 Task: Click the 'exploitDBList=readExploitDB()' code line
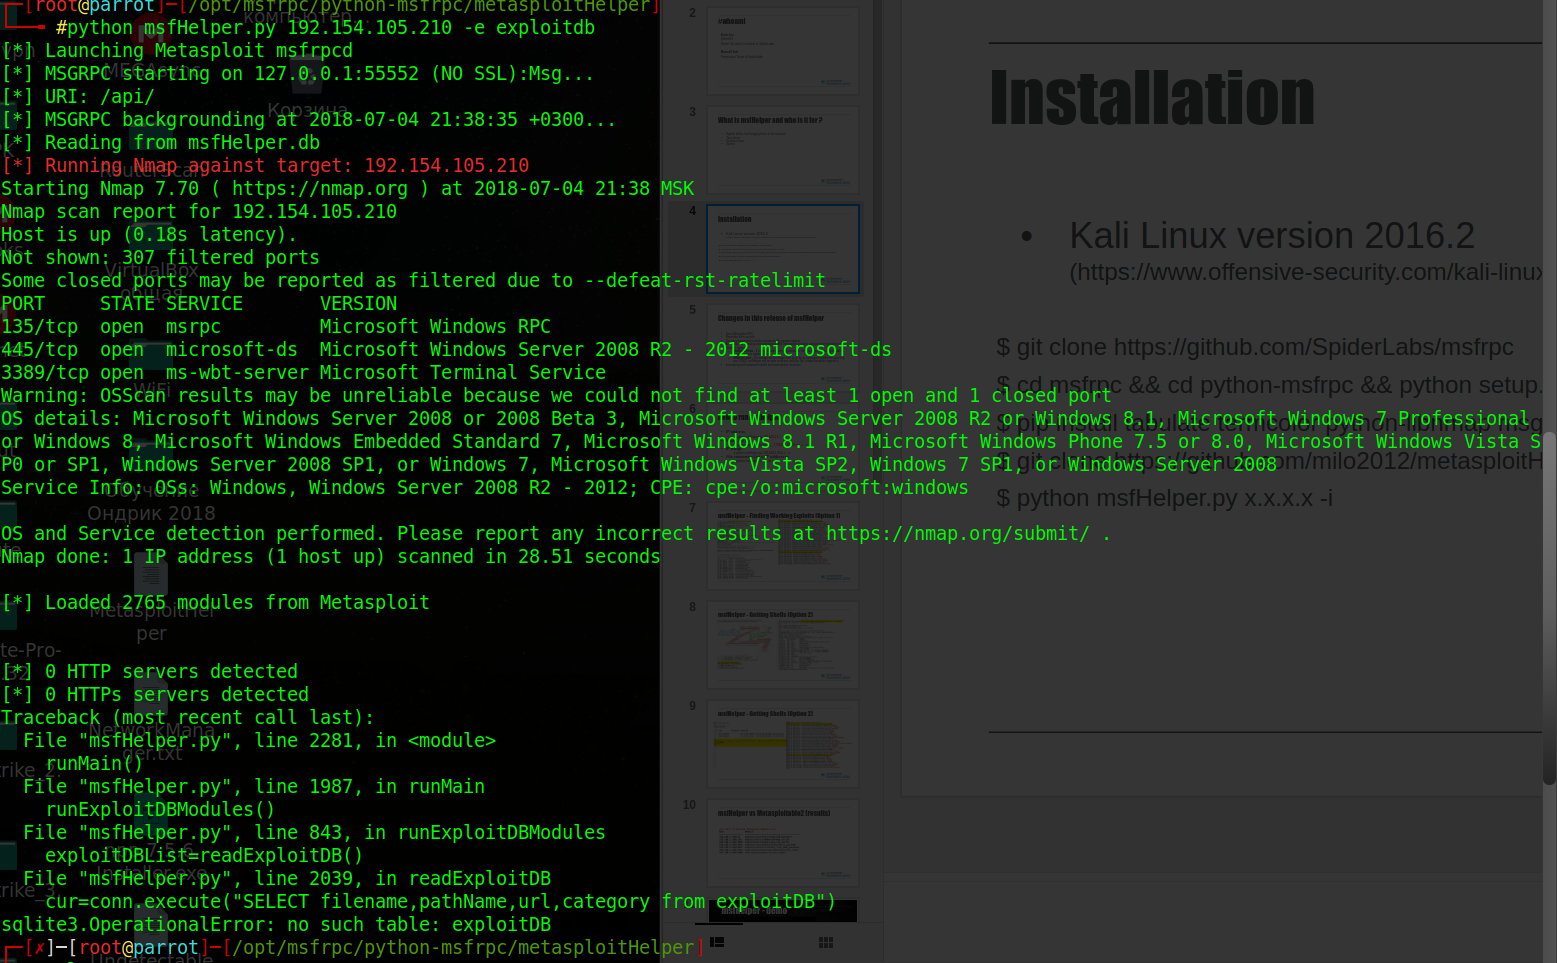point(204,856)
